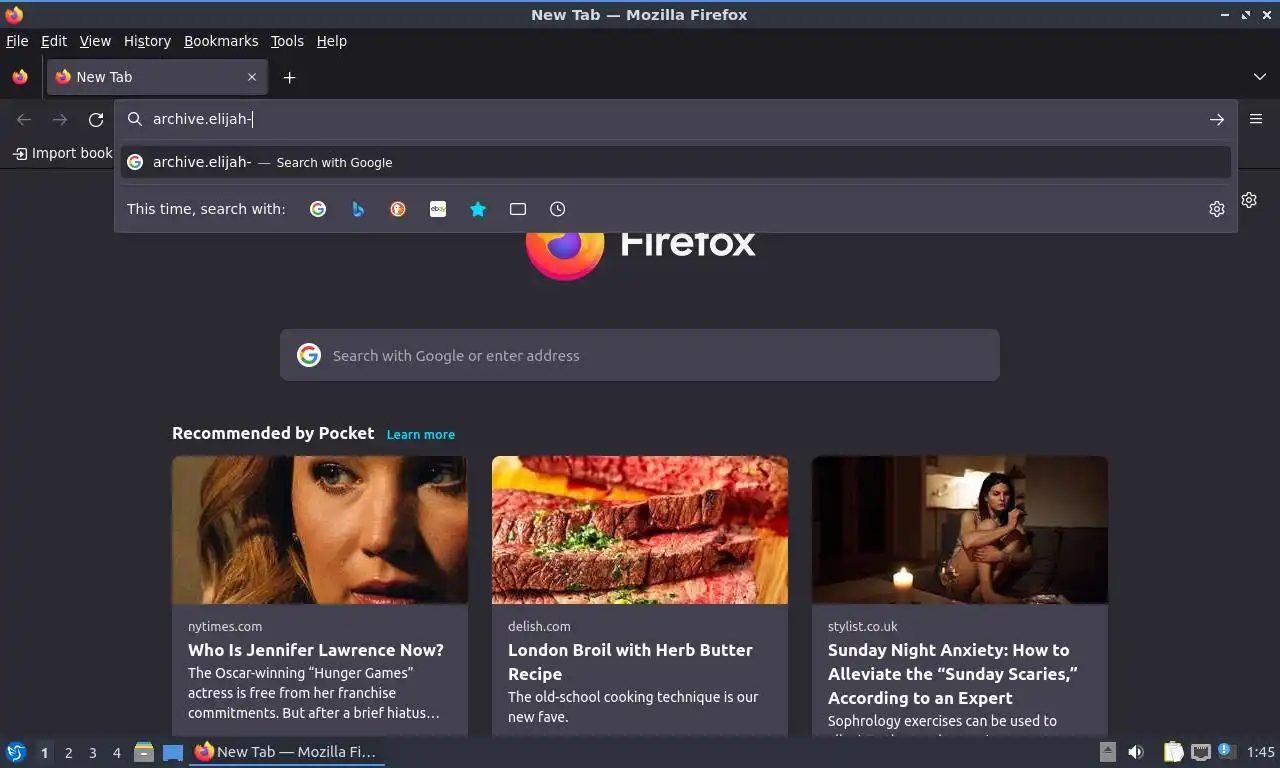Open the network tray icon
1280x768 pixels.
point(1201,752)
